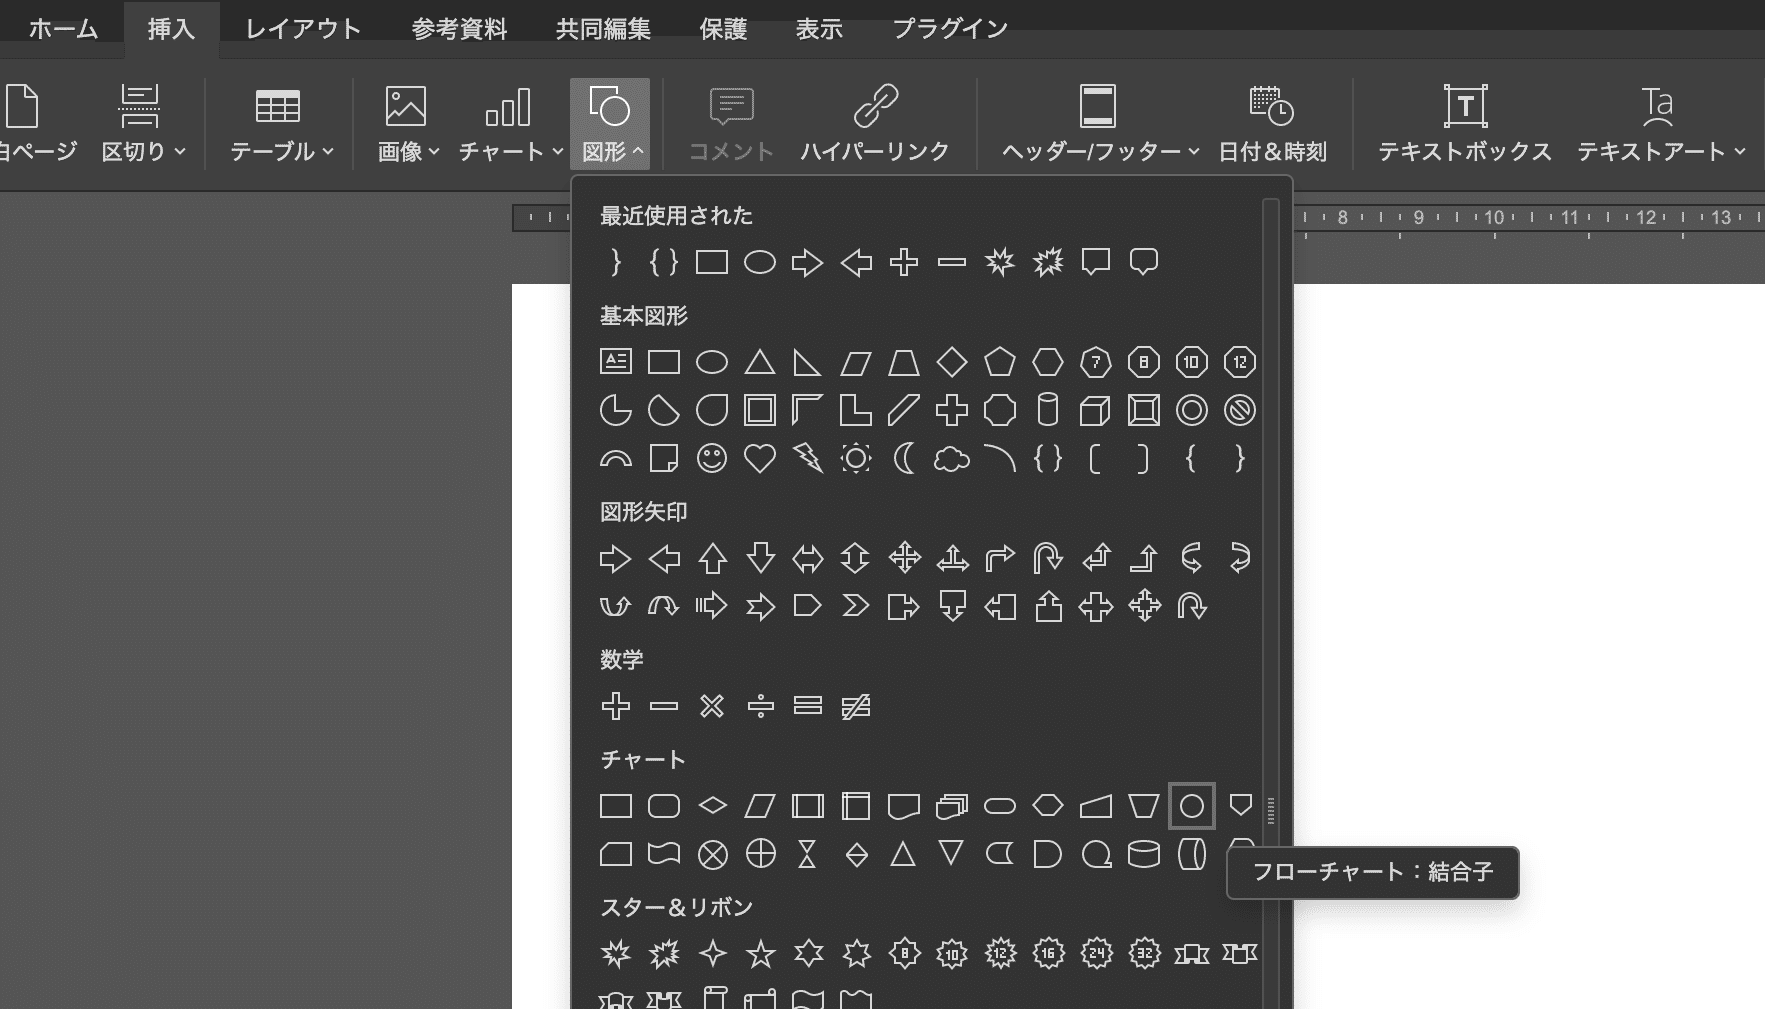Select the heart shape in basic shapes
The width and height of the screenshot is (1765, 1009).
pos(760,459)
